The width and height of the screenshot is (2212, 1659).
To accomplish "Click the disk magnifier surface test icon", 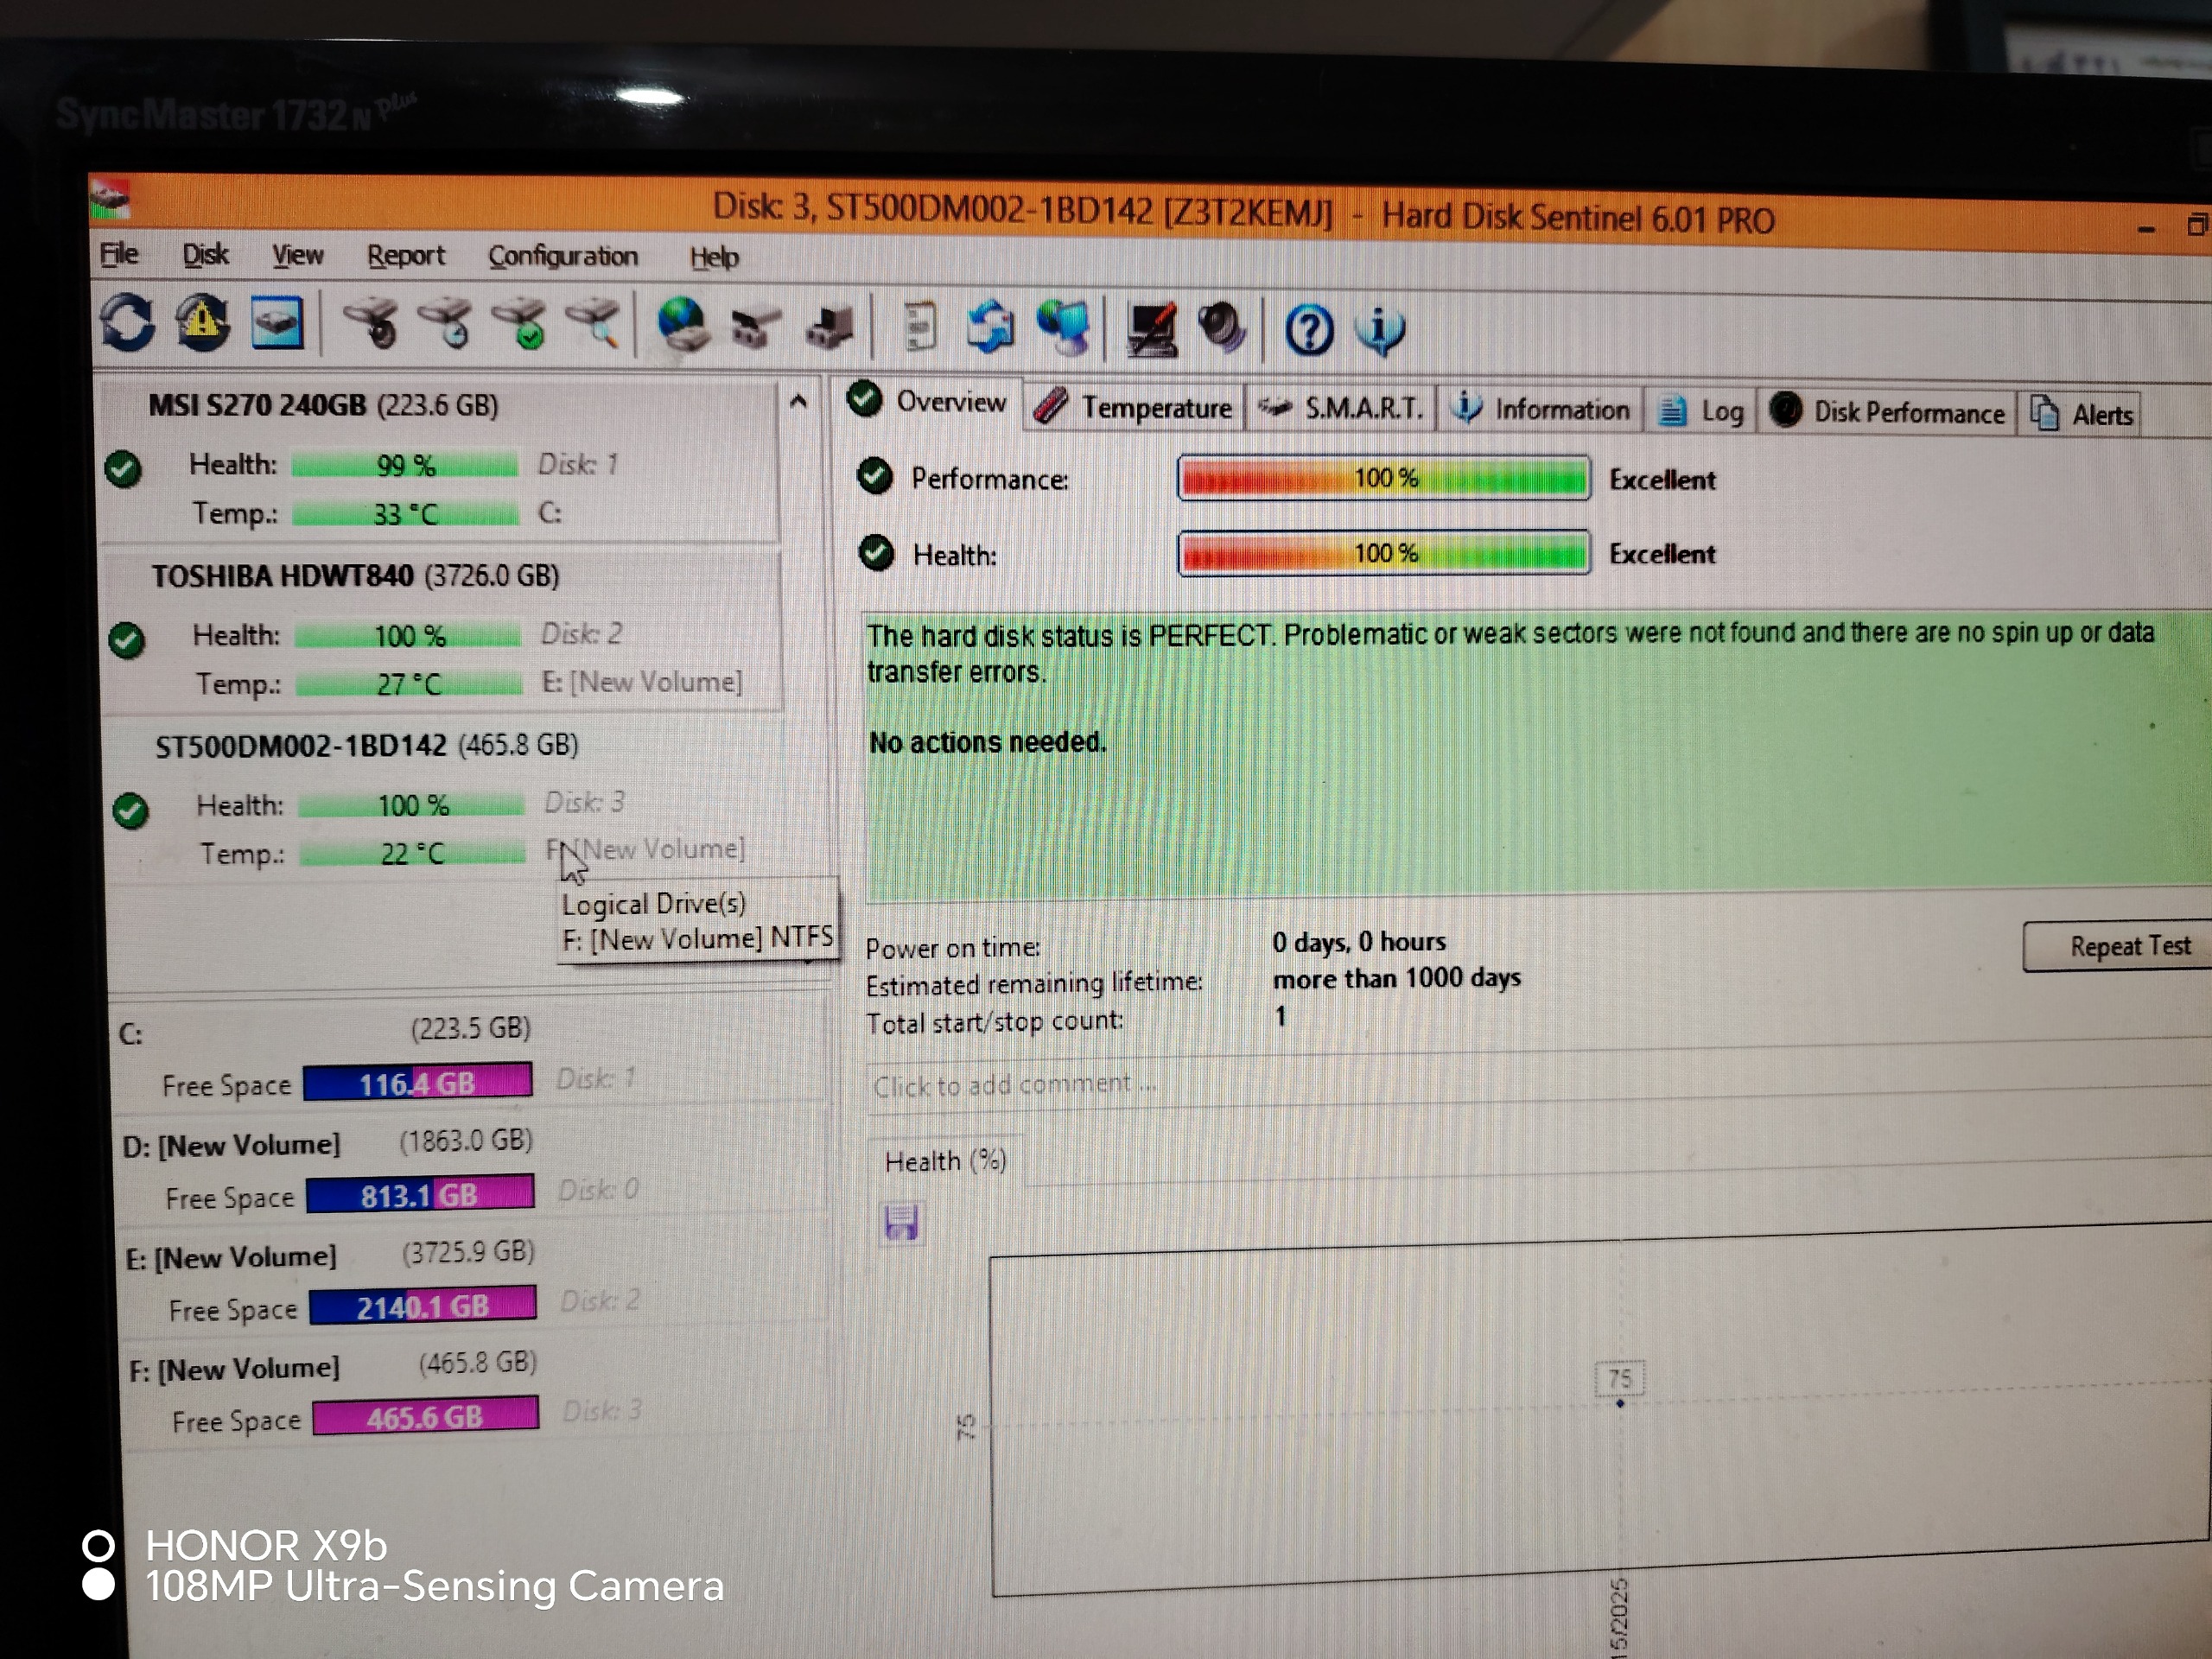I will pyautogui.click(x=593, y=324).
